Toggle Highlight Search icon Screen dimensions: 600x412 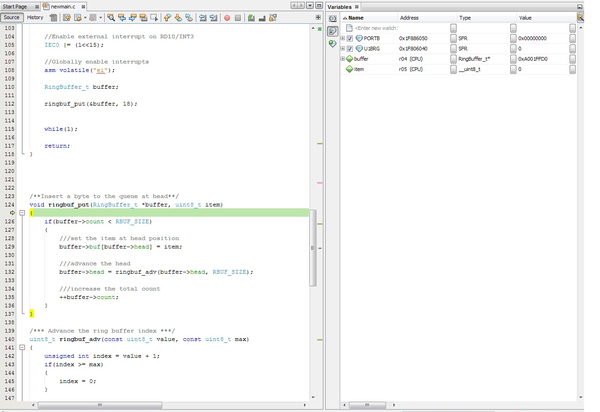click(143, 18)
